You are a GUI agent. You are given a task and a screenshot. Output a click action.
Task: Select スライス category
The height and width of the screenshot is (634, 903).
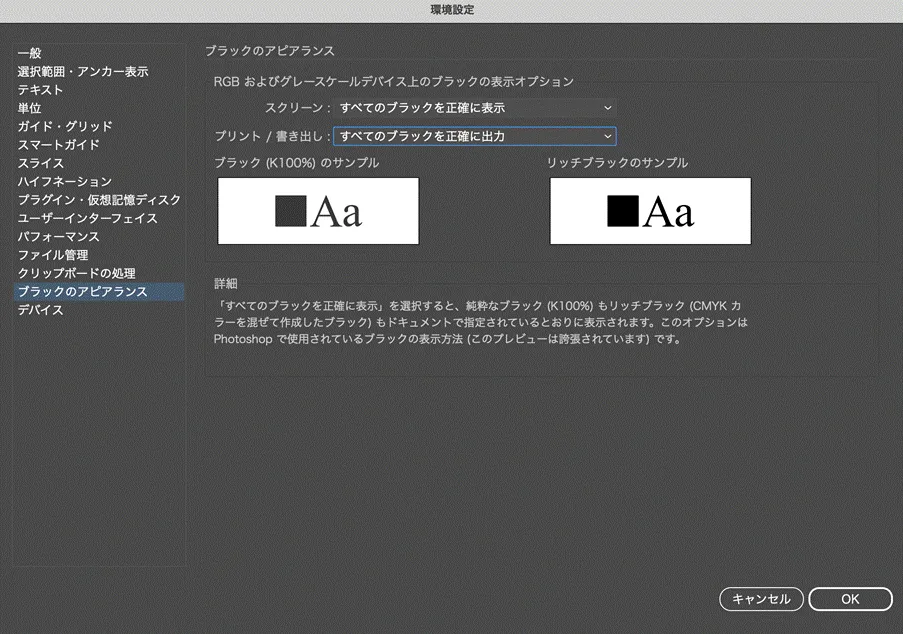(x=40, y=163)
